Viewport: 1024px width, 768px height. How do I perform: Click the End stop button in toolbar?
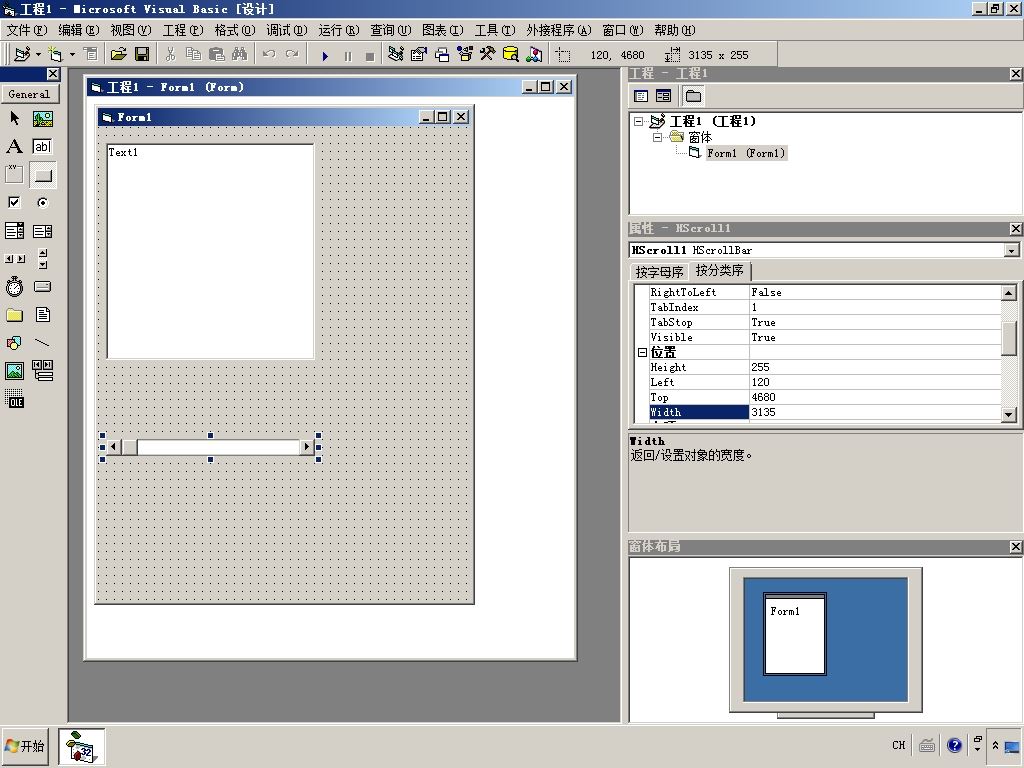pos(370,56)
